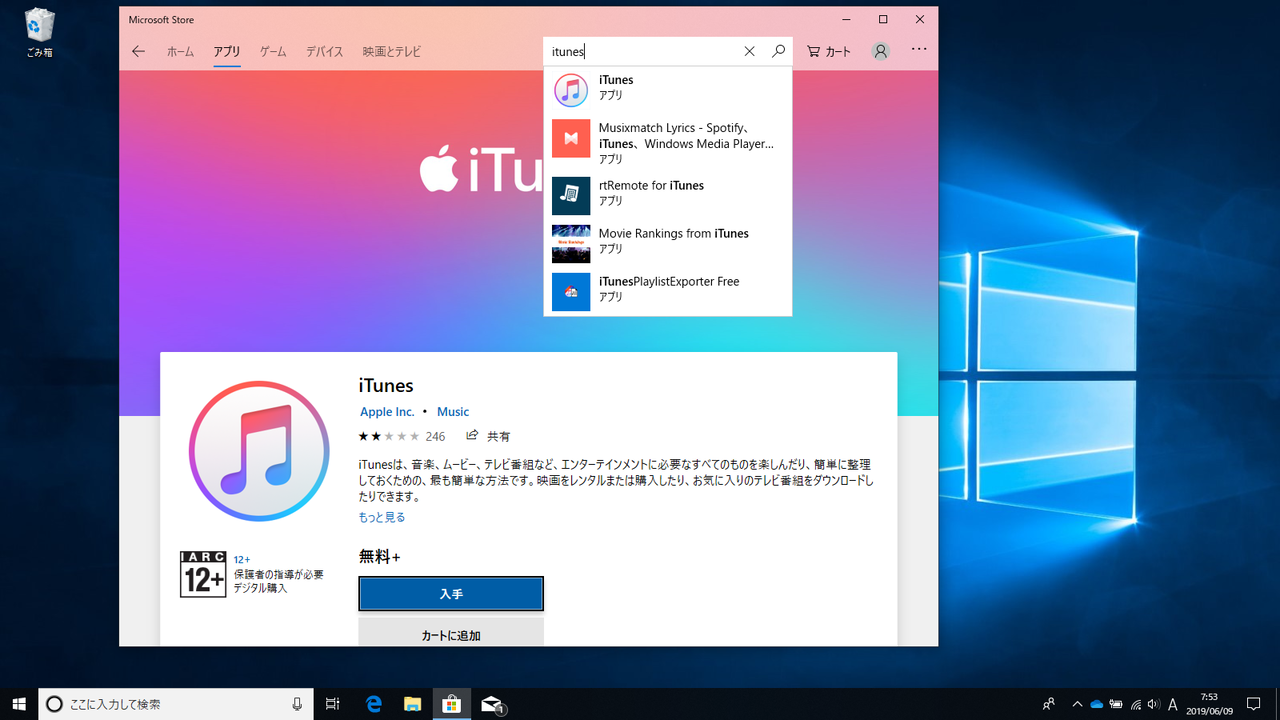The width and height of the screenshot is (1280, 720).
Task: Click the IARC 12+ rating badge
Action: click(203, 574)
